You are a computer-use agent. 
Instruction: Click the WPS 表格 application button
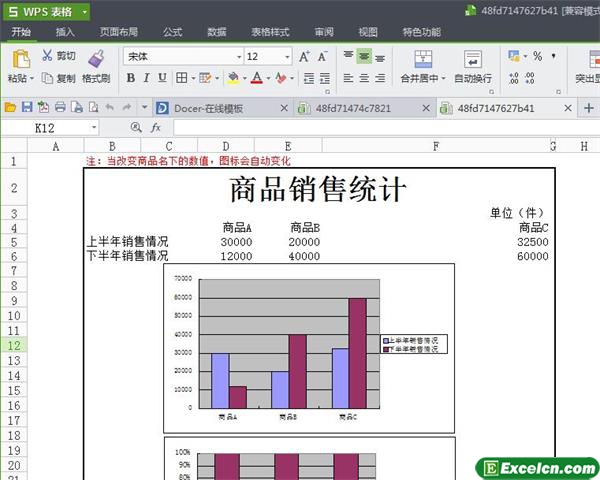(44, 11)
